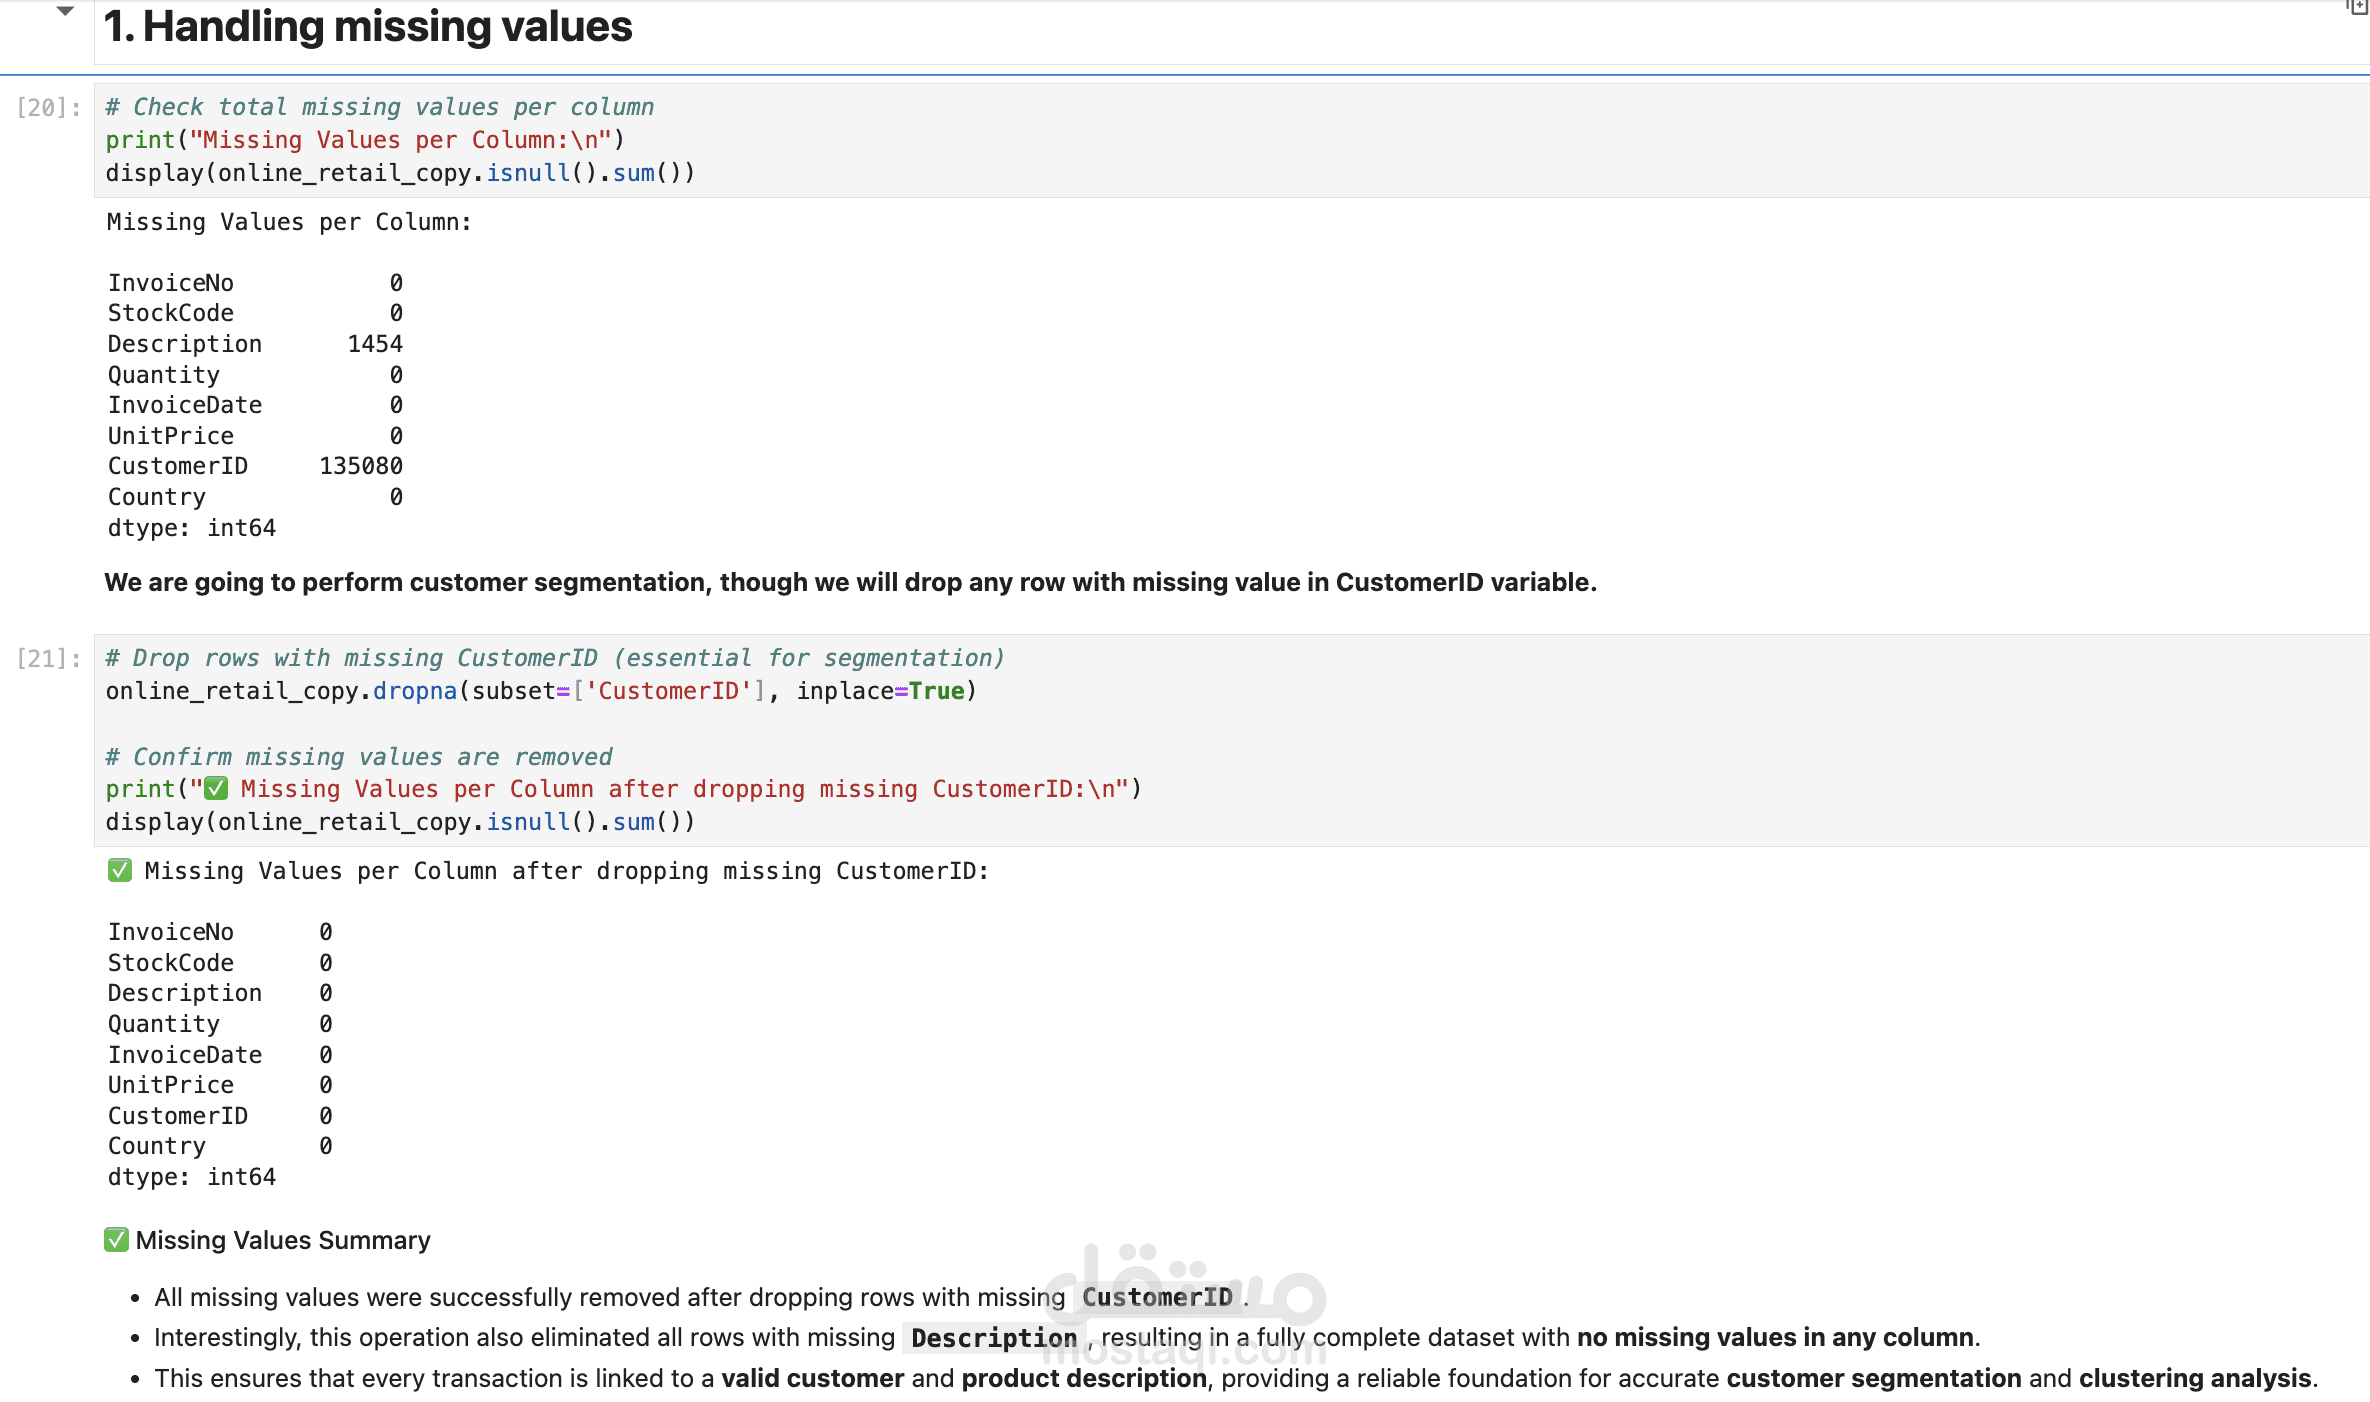Click the inplace=True argument
Viewport: 2370px width, 1402px height.
click(880, 691)
